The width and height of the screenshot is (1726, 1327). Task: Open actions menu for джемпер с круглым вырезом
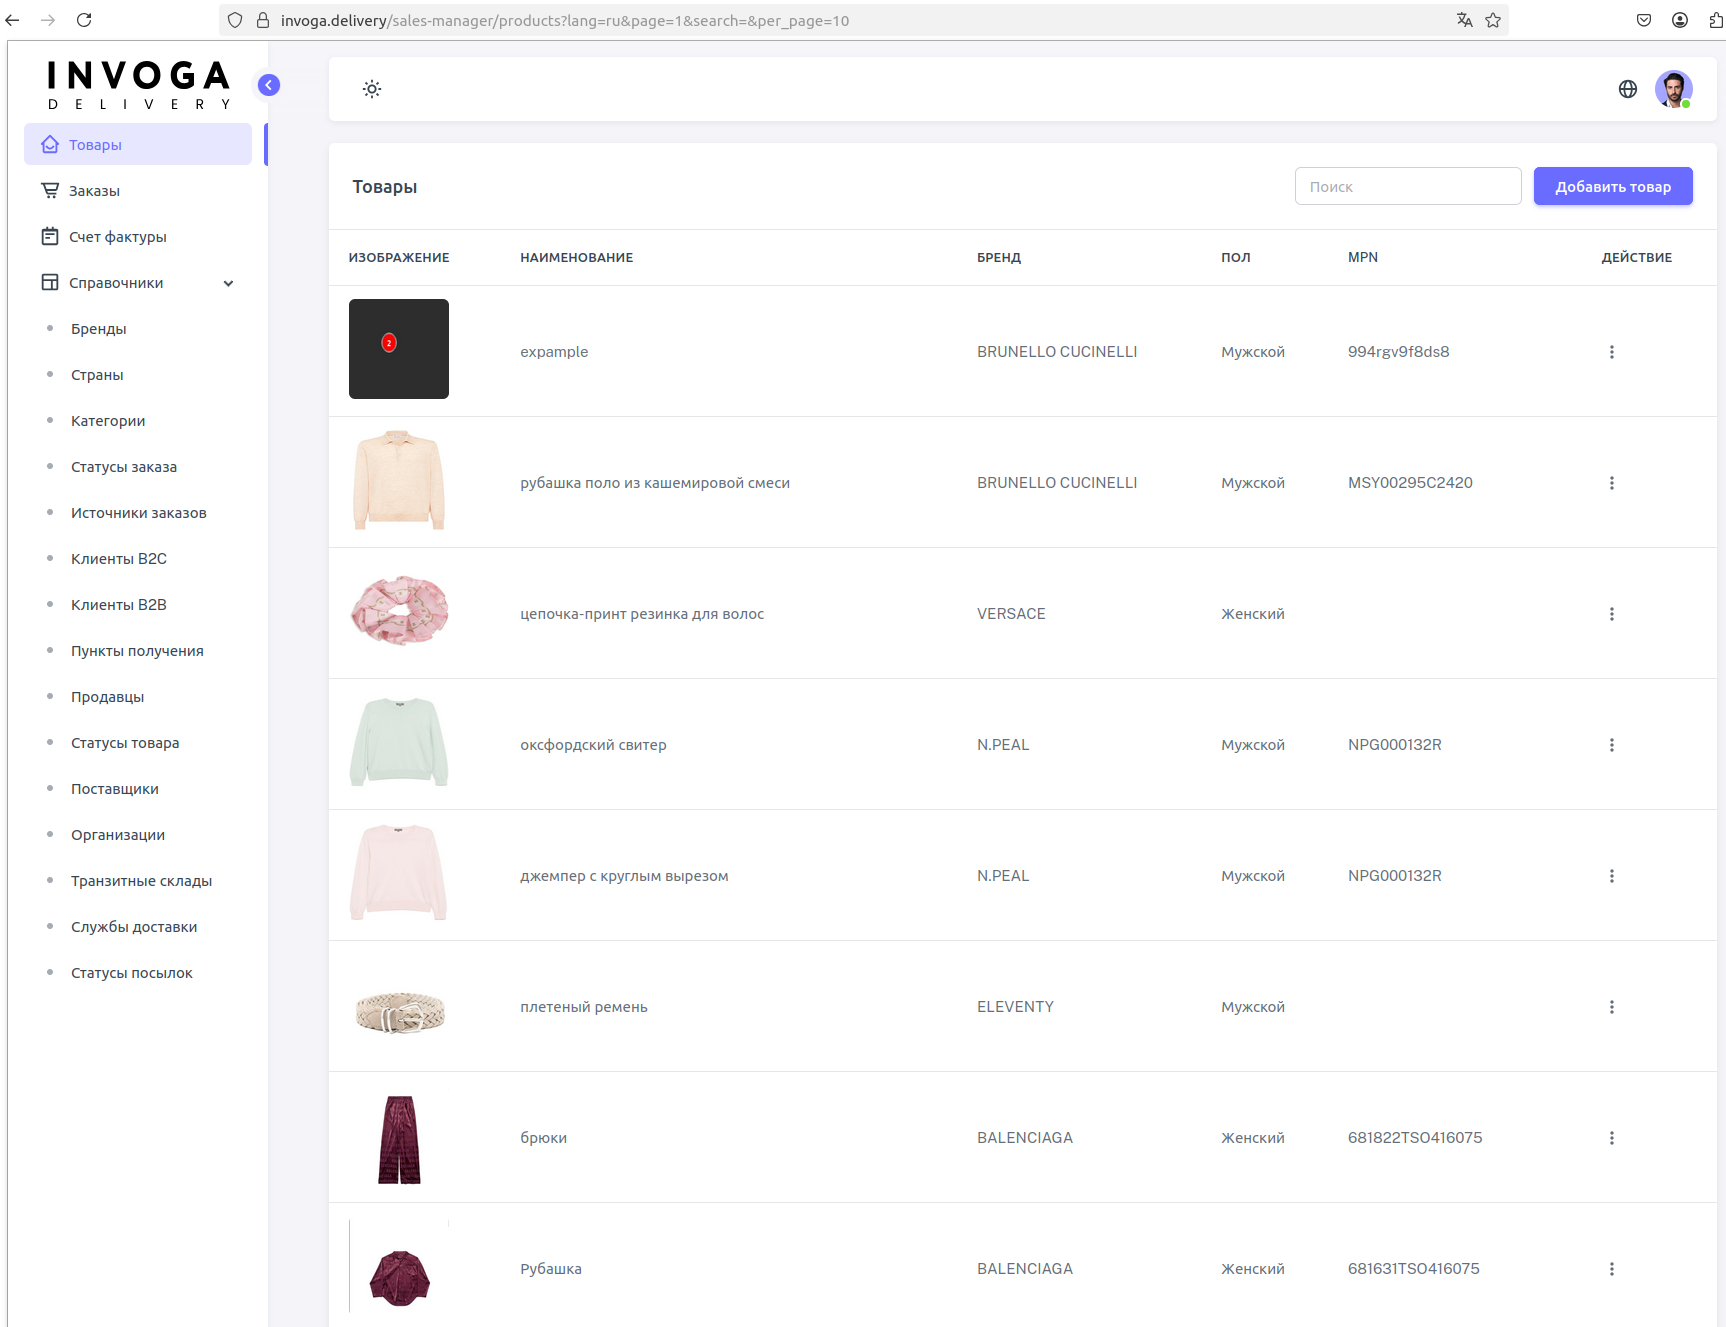click(1611, 876)
